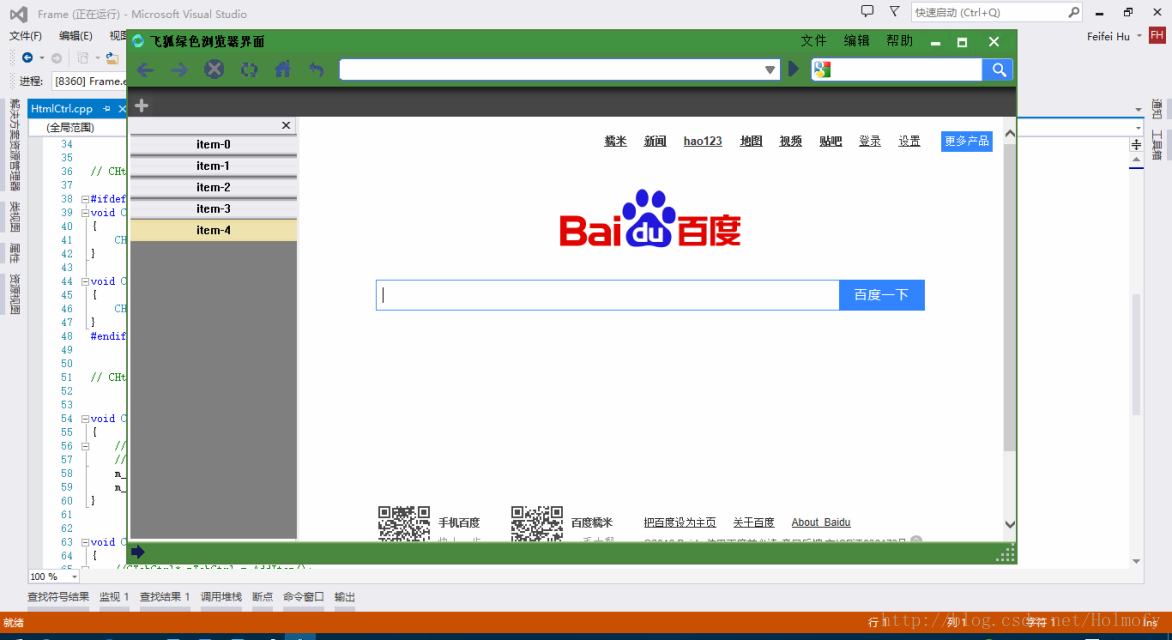Open the 监视 1 bottom tab
The image size is (1172, 640).
(114, 597)
